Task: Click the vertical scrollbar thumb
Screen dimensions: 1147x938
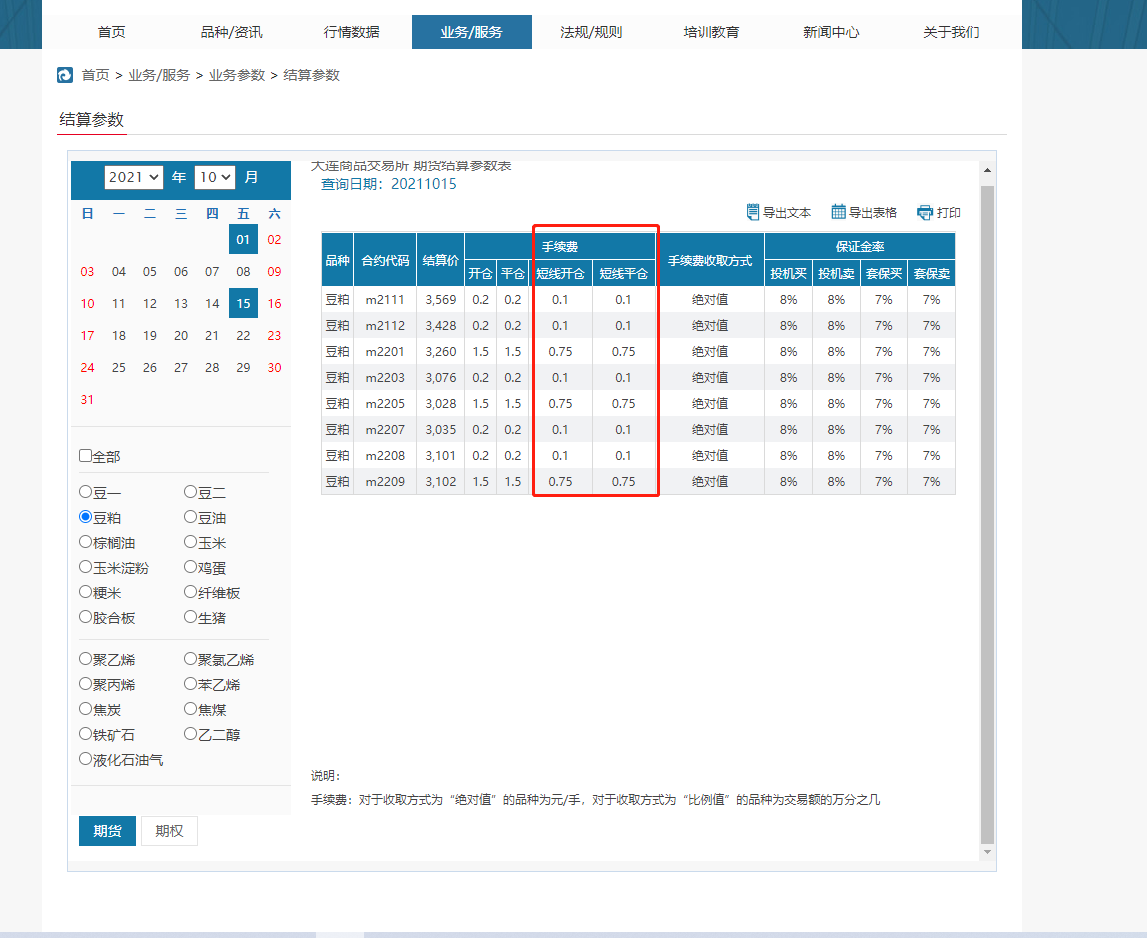Action: pos(988,514)
